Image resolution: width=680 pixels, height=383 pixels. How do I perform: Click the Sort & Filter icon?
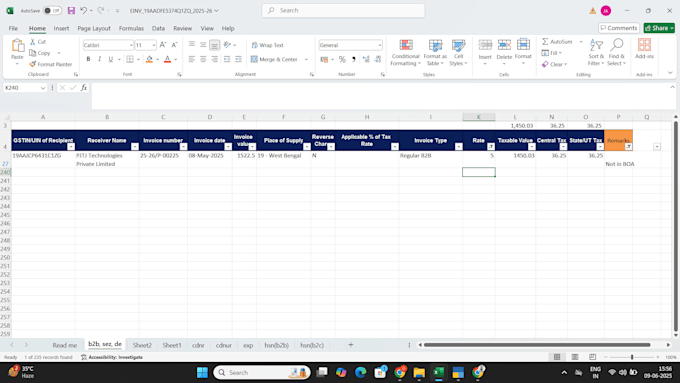(596, 45)
